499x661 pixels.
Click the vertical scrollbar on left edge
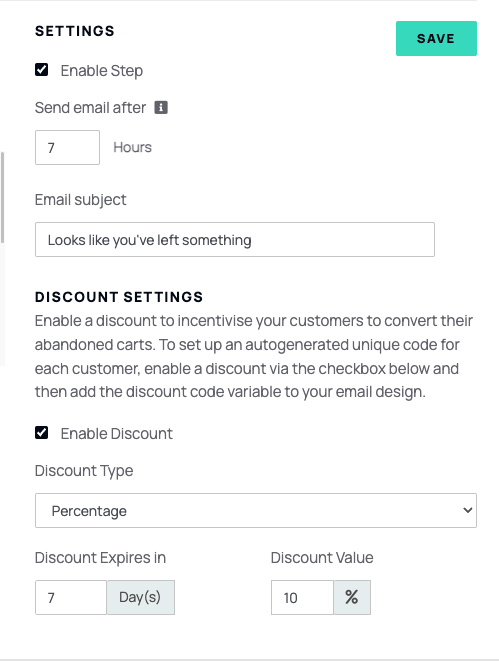(3, 197)
